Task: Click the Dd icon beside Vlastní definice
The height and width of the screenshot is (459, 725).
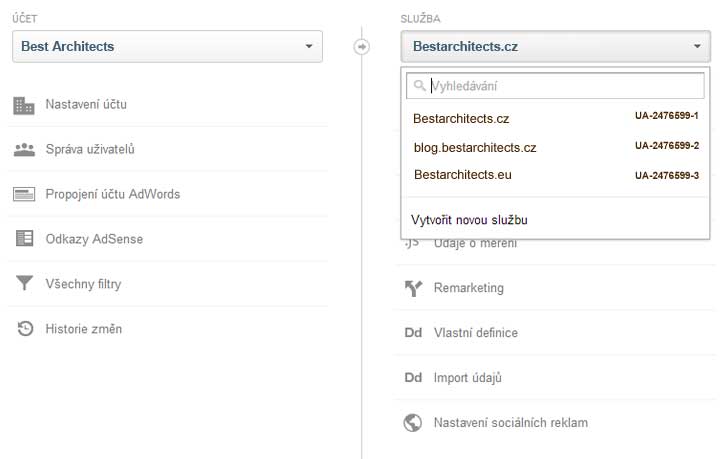Action: (x=413, y=333)
